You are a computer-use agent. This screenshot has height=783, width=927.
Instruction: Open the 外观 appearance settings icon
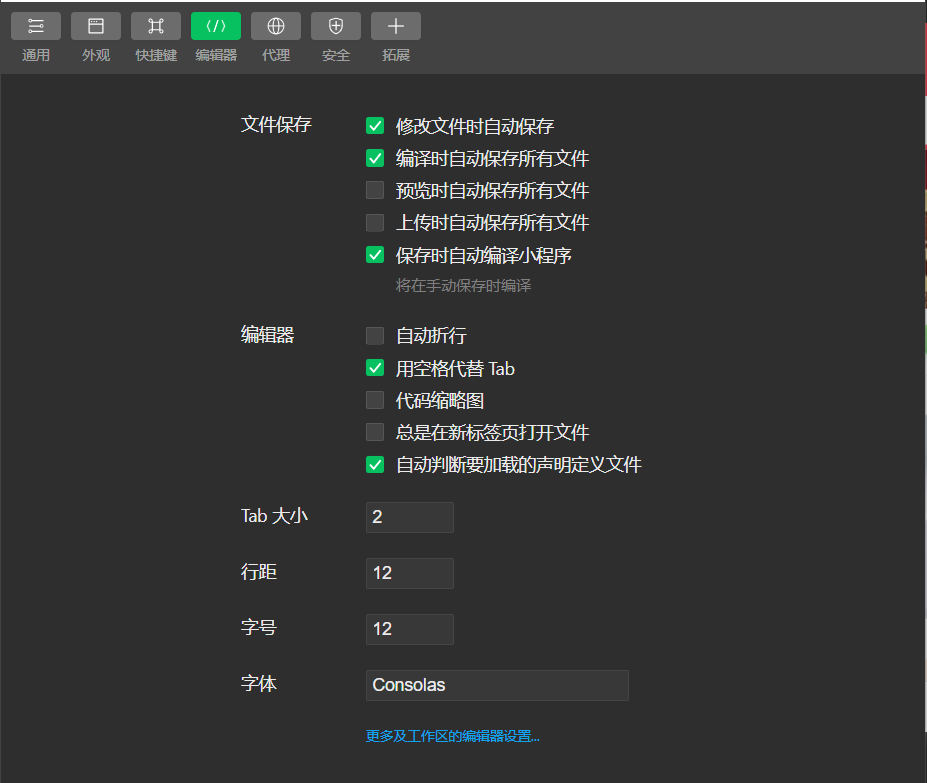tap(96, 26)
